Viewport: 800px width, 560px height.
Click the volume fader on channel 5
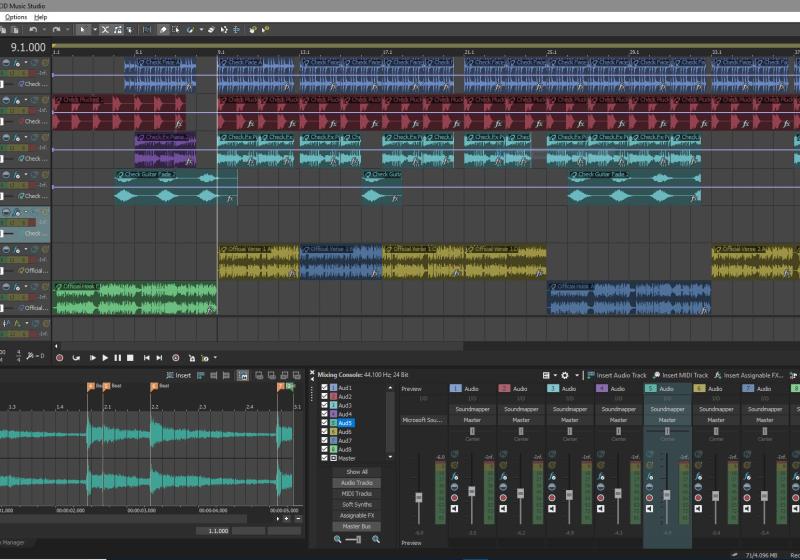tap(667, 495)
